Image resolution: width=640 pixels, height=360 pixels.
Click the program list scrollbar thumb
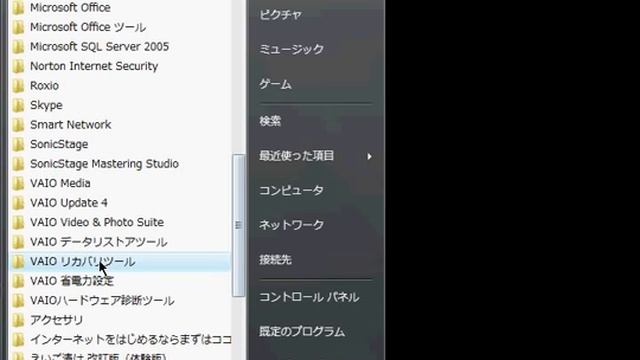[x=238, y=225]
